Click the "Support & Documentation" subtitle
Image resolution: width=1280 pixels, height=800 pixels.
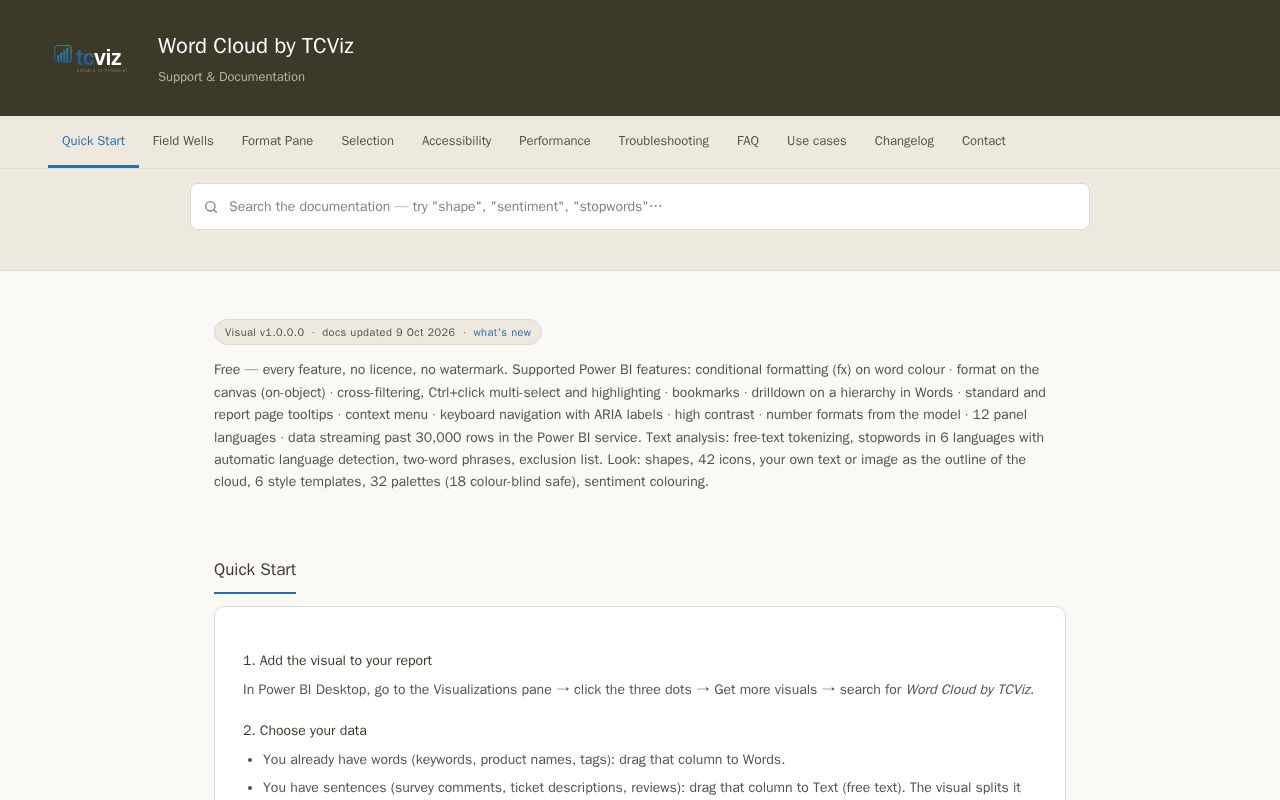coord(231,77)
